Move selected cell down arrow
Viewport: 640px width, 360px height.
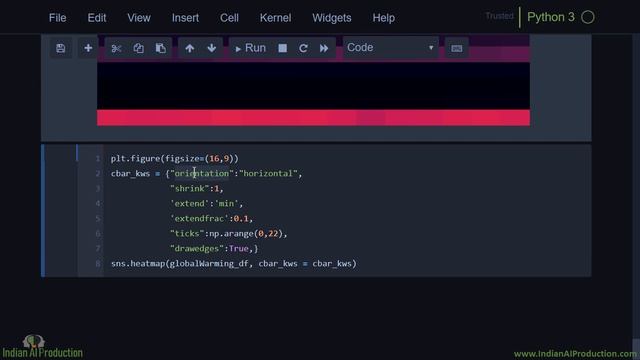[x=211, y=48]
